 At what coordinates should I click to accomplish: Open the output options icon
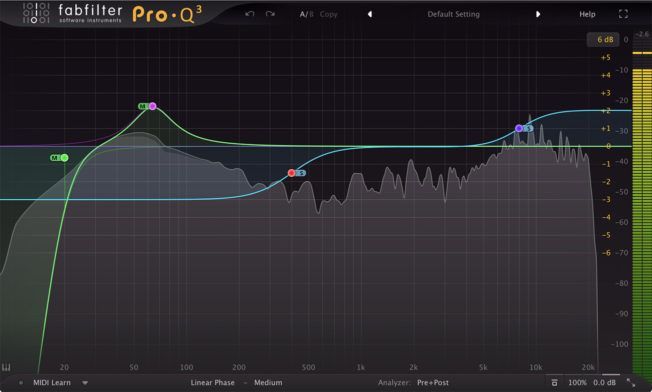[554, 382]
